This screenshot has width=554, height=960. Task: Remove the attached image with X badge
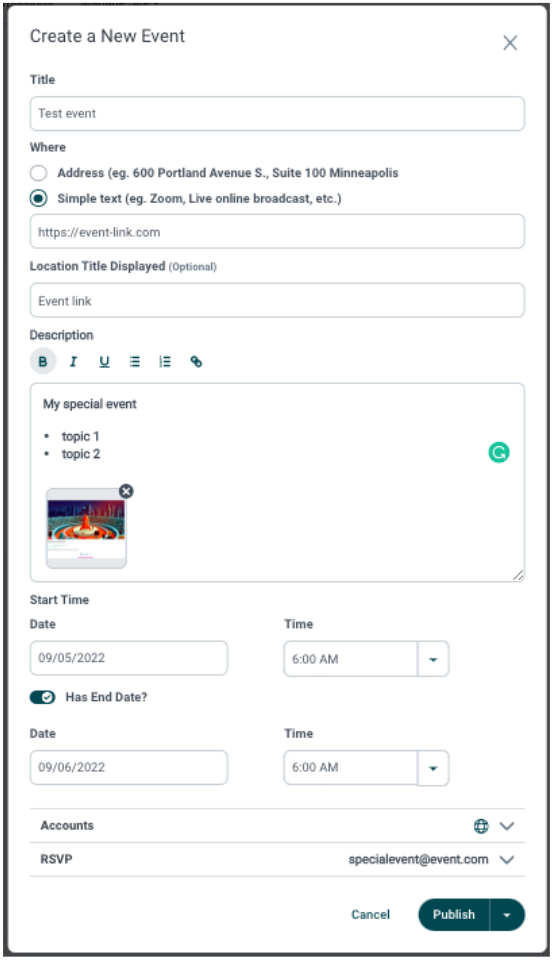click(x=126, y=491)
